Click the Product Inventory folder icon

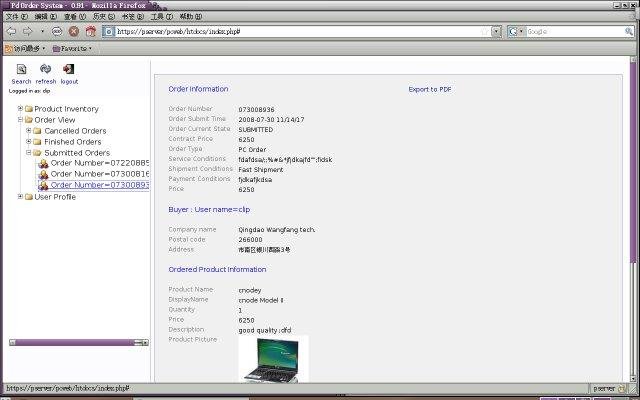pyautogui.click(x=29, y=109)
